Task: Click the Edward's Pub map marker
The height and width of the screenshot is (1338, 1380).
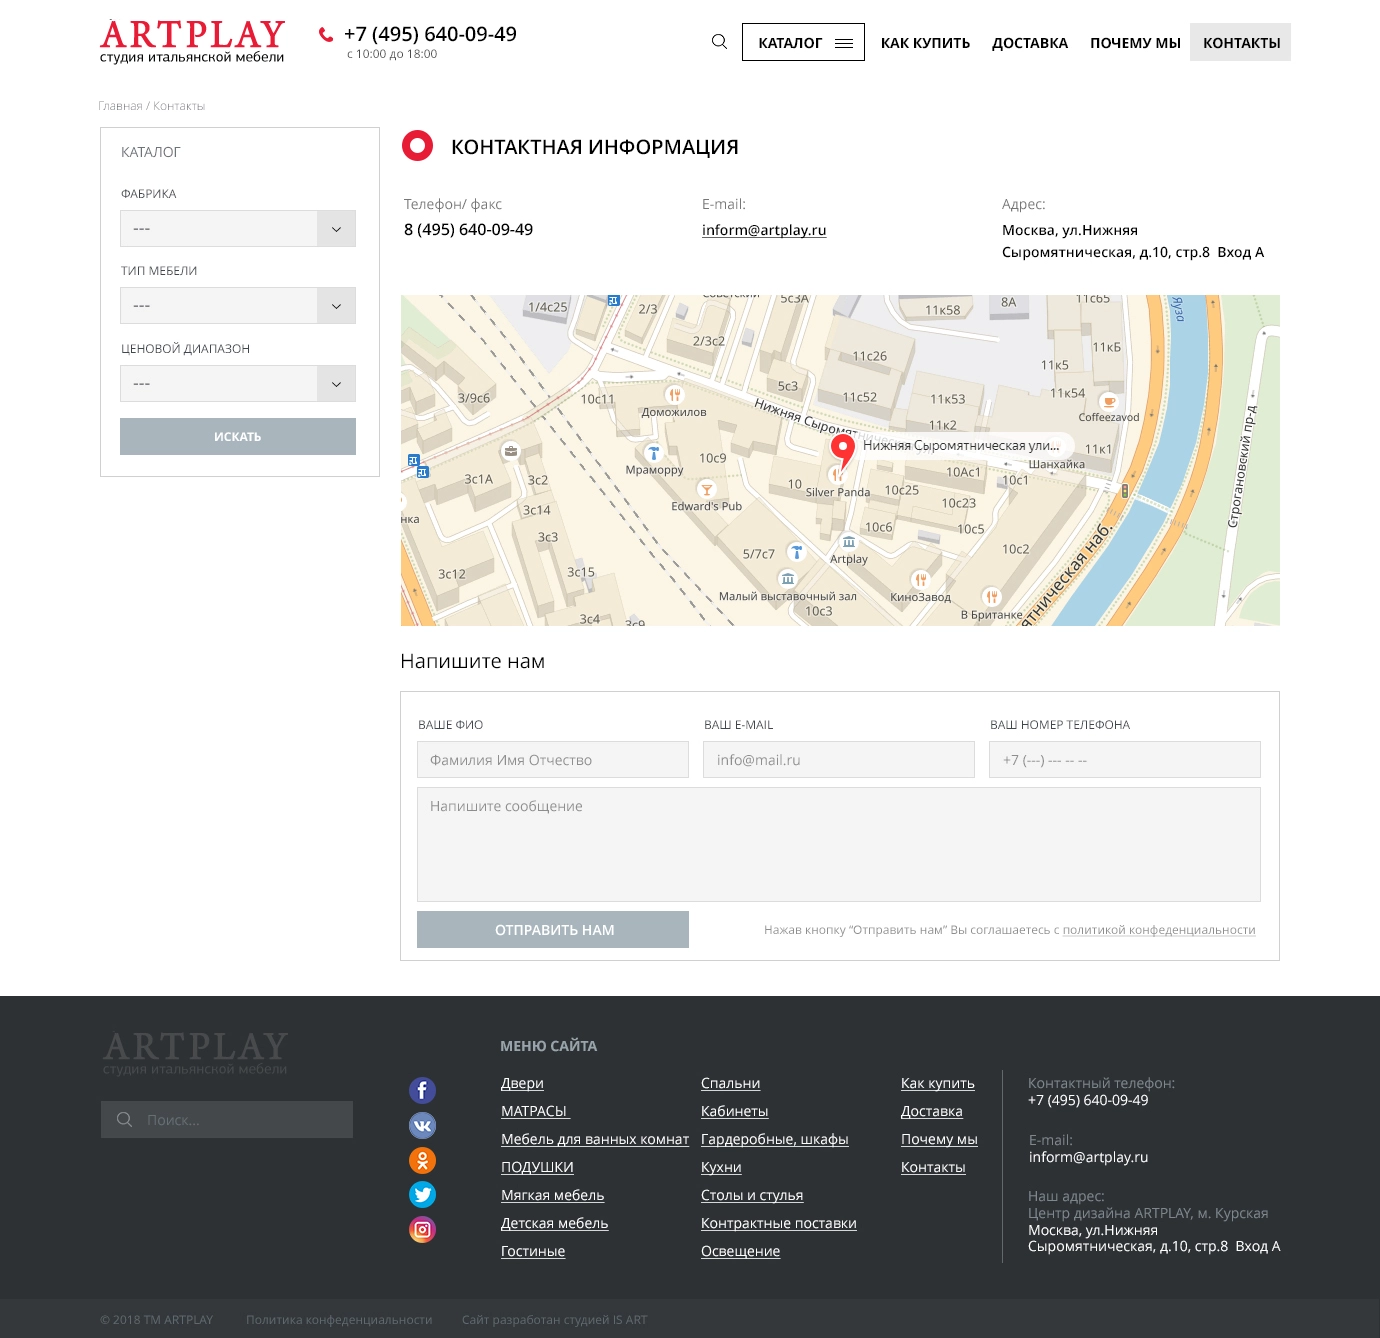Action: pos(707,490)
